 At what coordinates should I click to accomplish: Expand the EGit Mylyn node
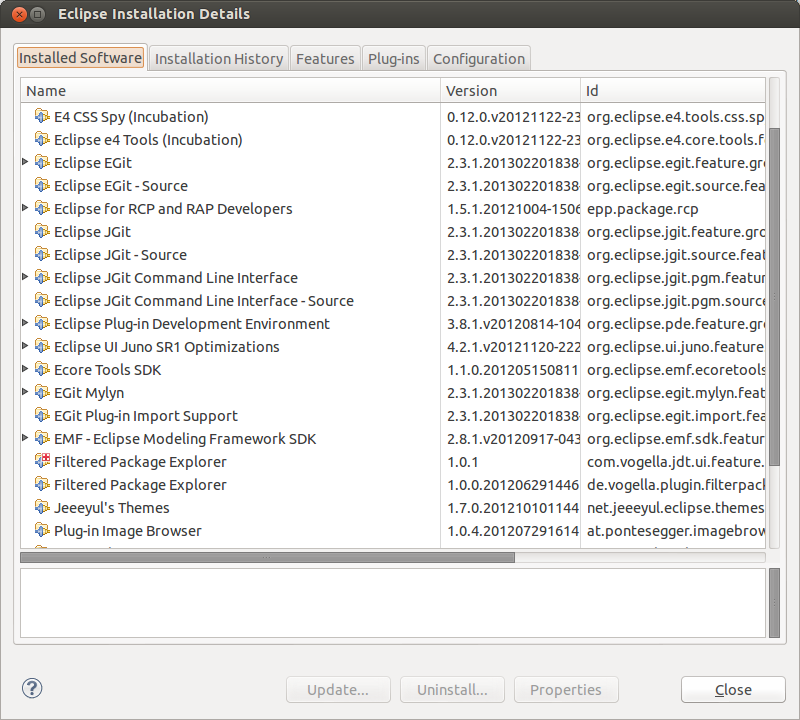[x=25, y=391]
